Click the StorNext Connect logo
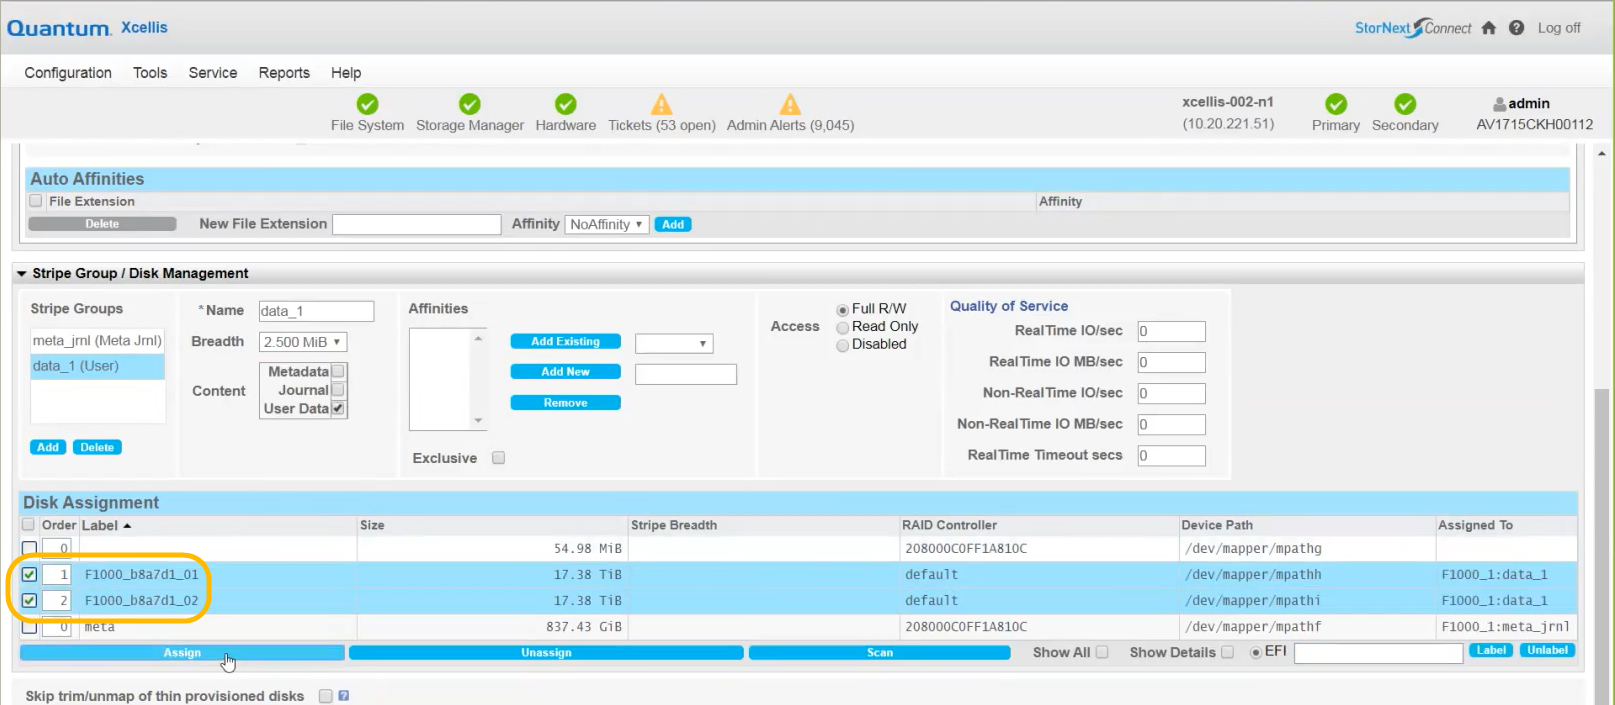This screenshot has height=705, width=1615. [1413, 28]
